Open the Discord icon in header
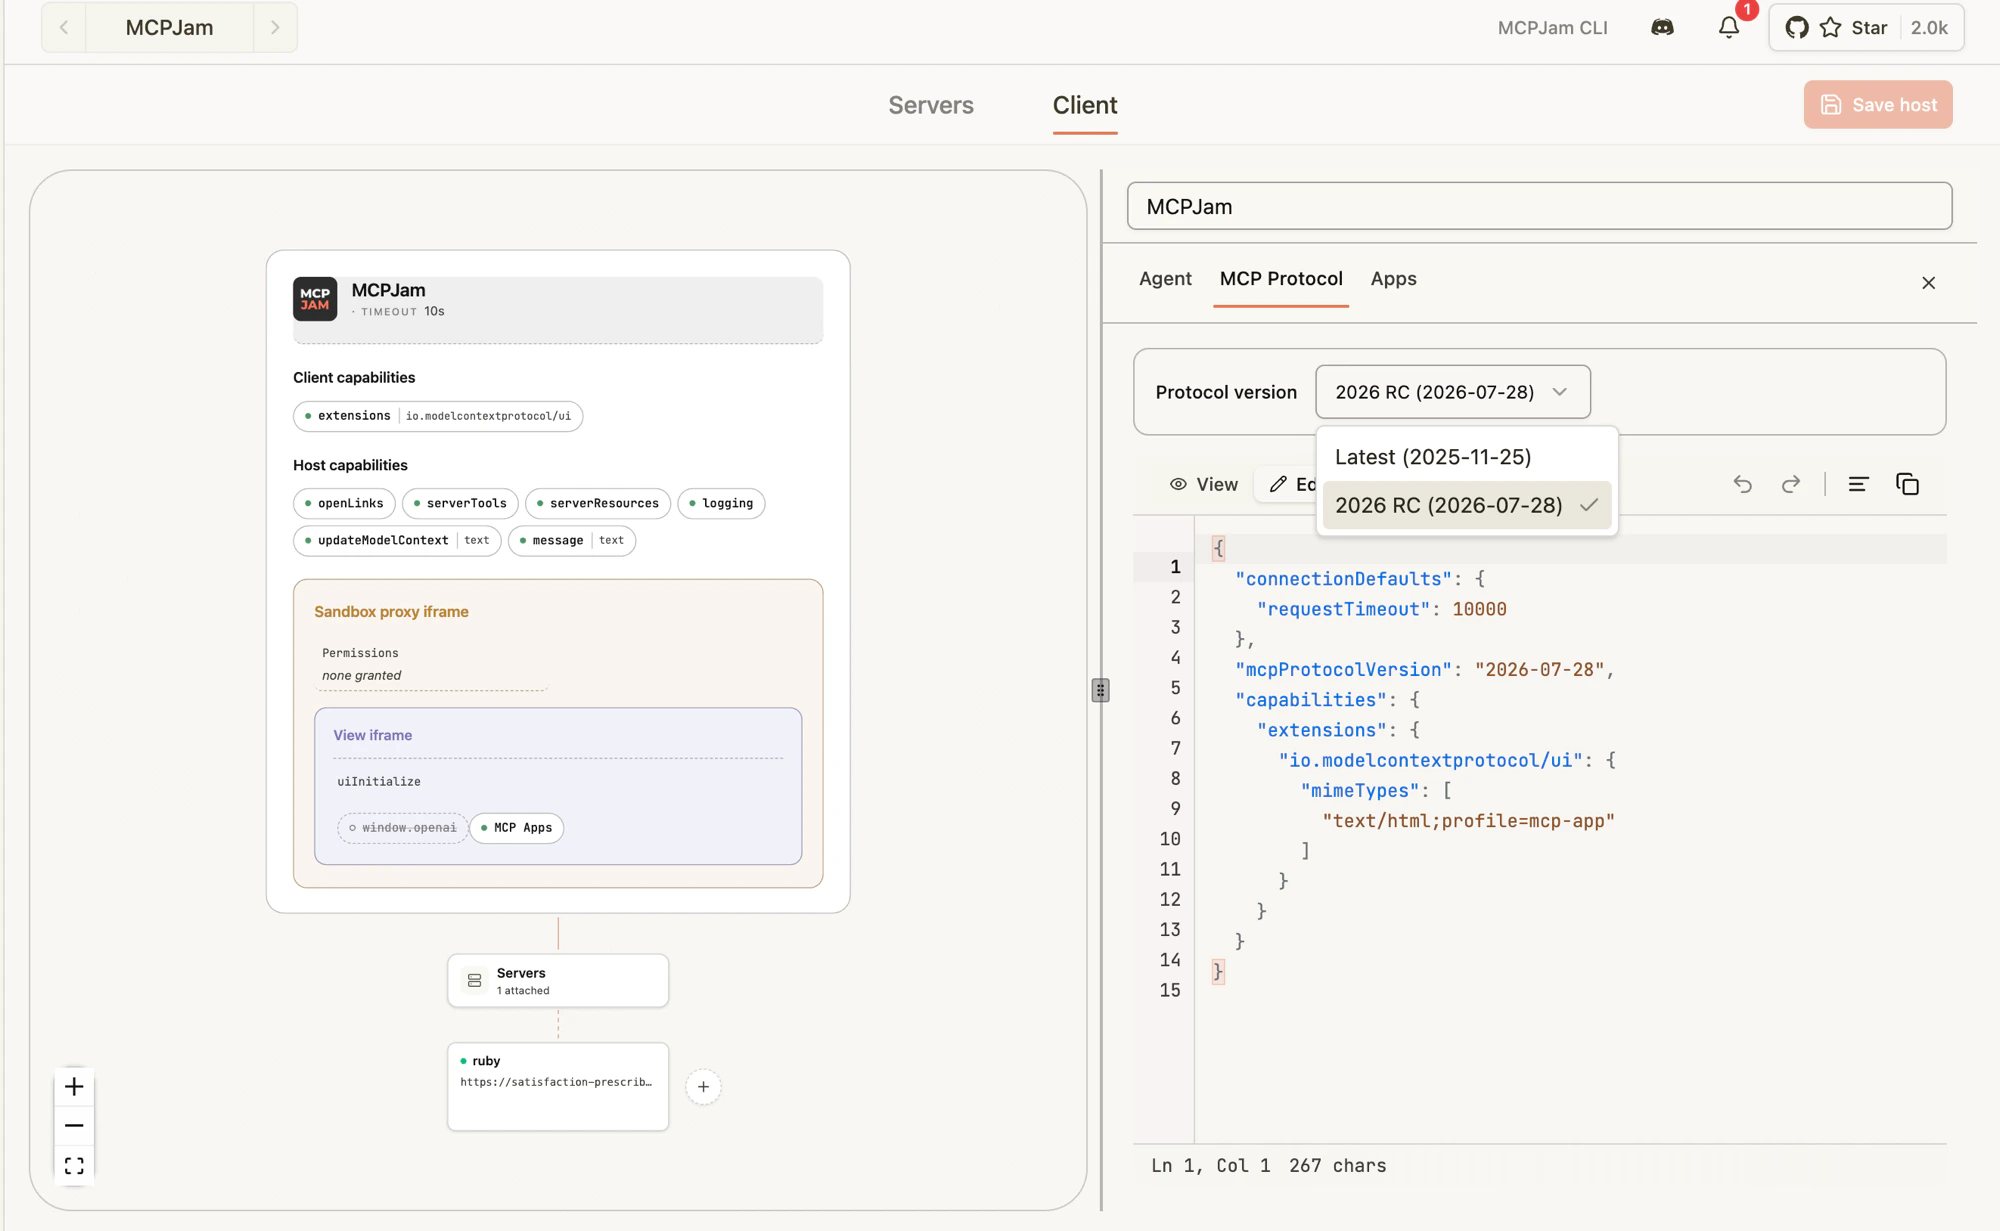Image resolution: width=2000 pixels, height=1231 pixels. pyautogui.click(x=1662, y=28)
